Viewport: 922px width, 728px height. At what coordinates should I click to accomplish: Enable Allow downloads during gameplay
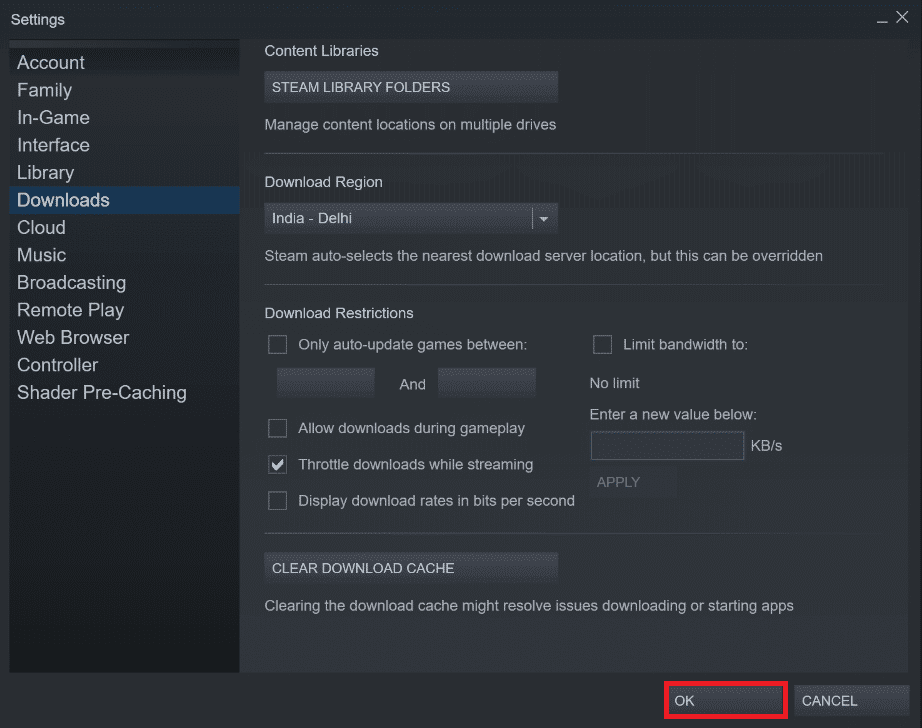pyautogui.click(x=277, y=428)
